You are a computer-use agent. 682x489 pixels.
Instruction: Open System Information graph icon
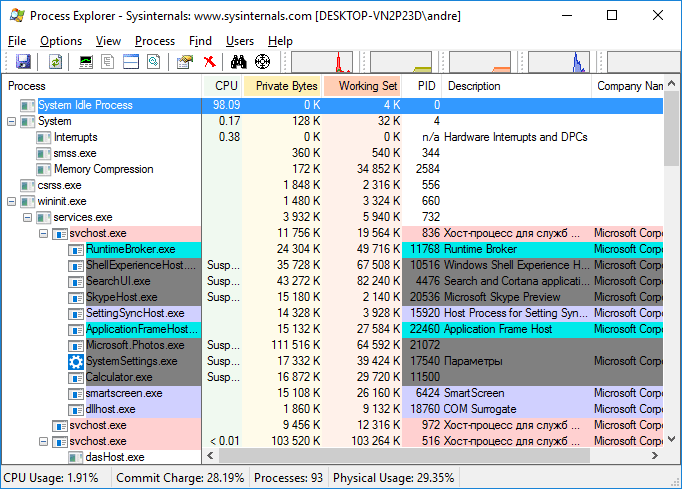86,61
